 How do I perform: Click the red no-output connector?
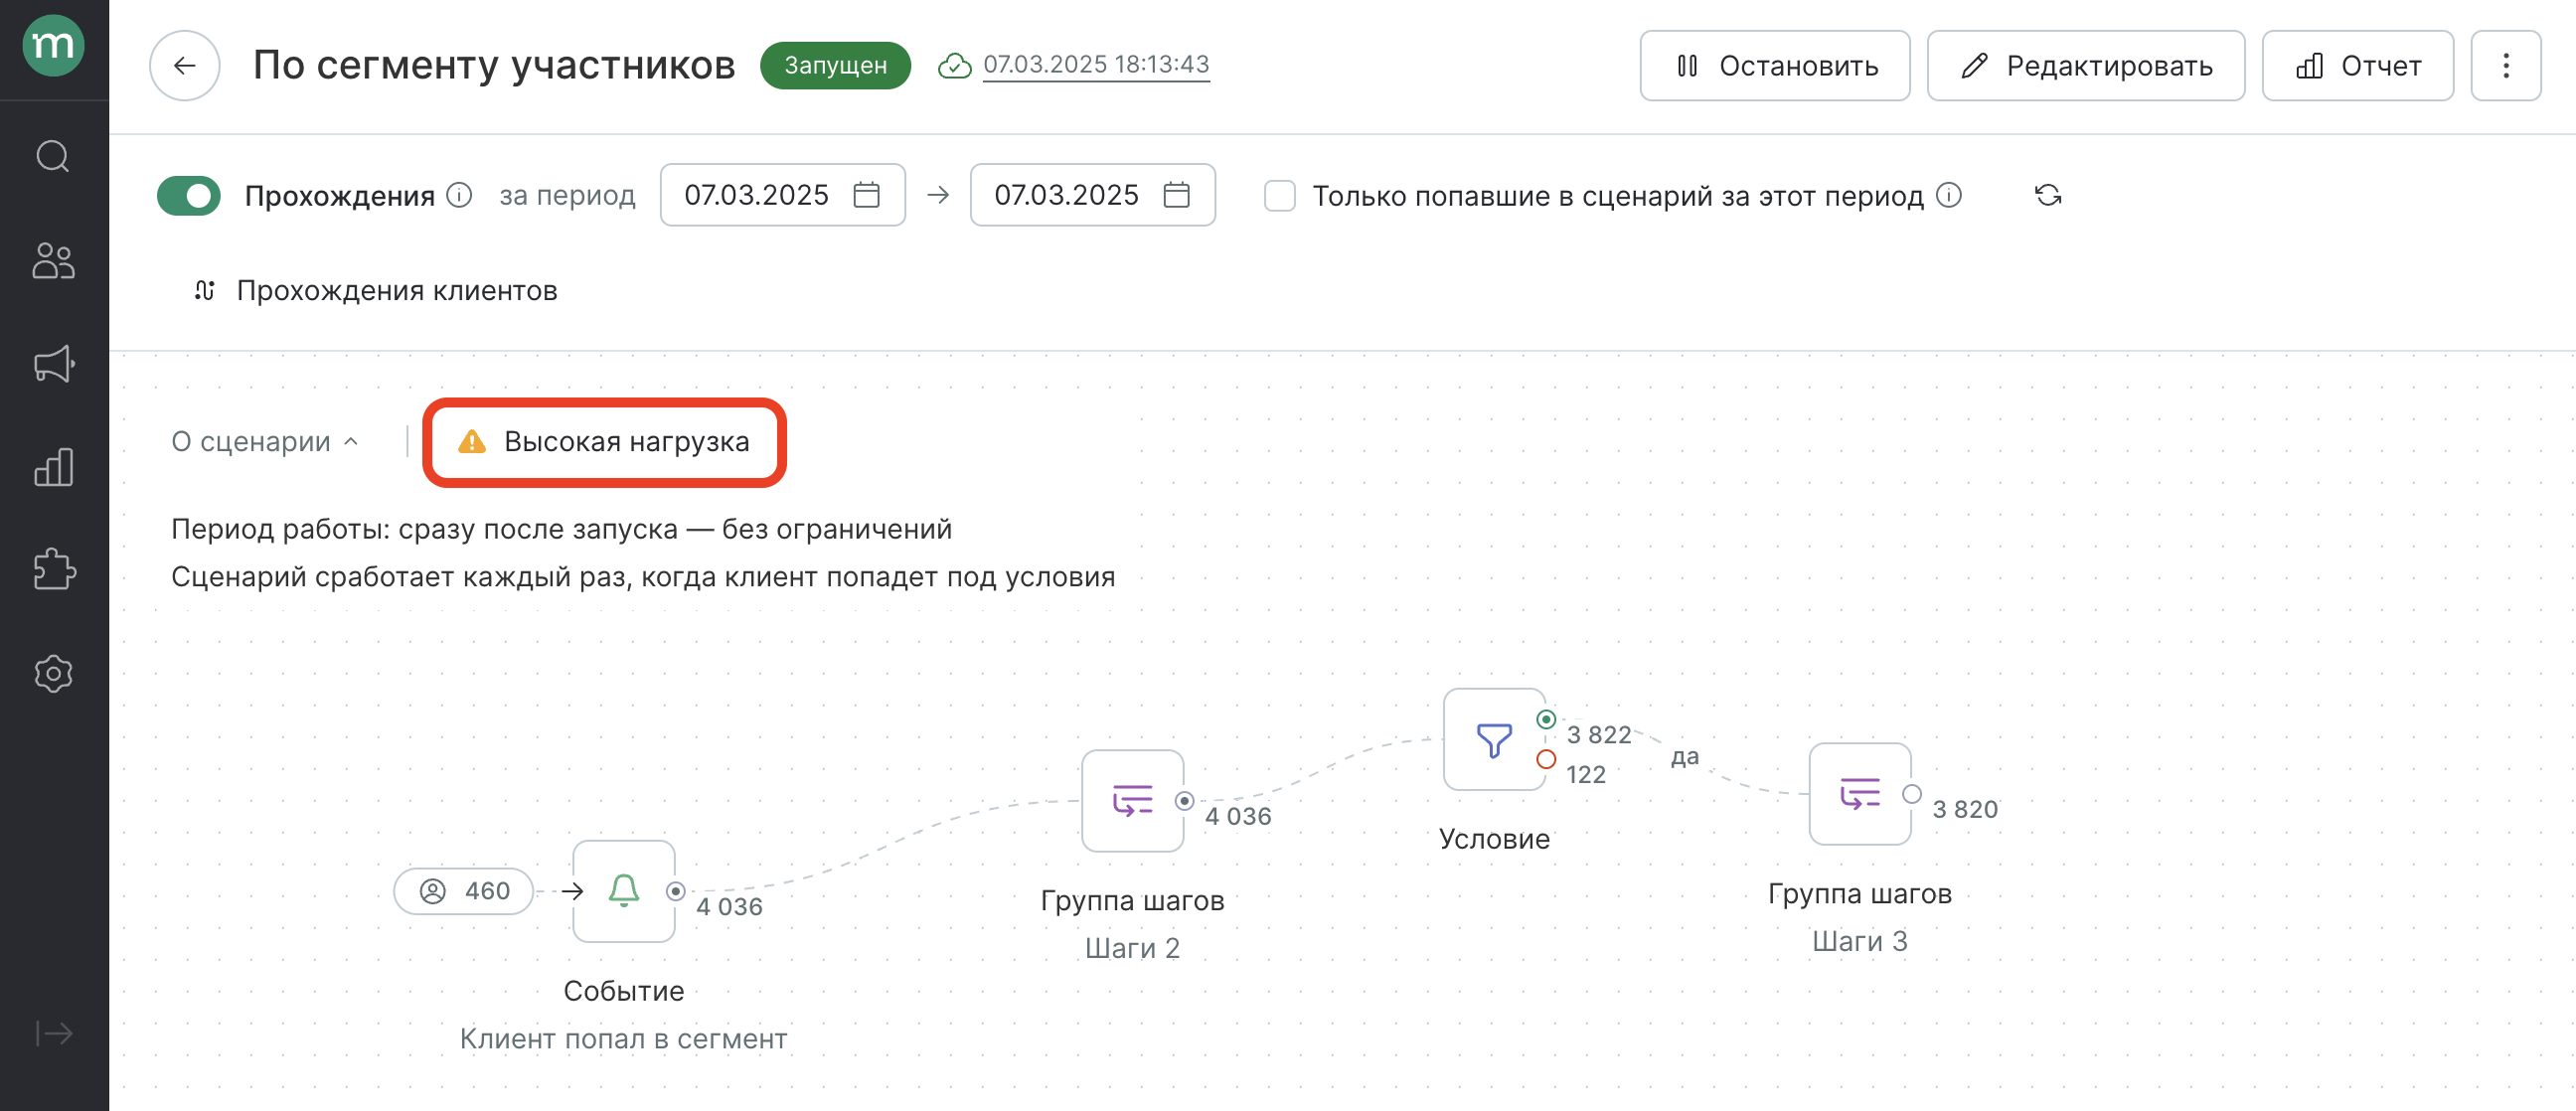(1546, 760)
